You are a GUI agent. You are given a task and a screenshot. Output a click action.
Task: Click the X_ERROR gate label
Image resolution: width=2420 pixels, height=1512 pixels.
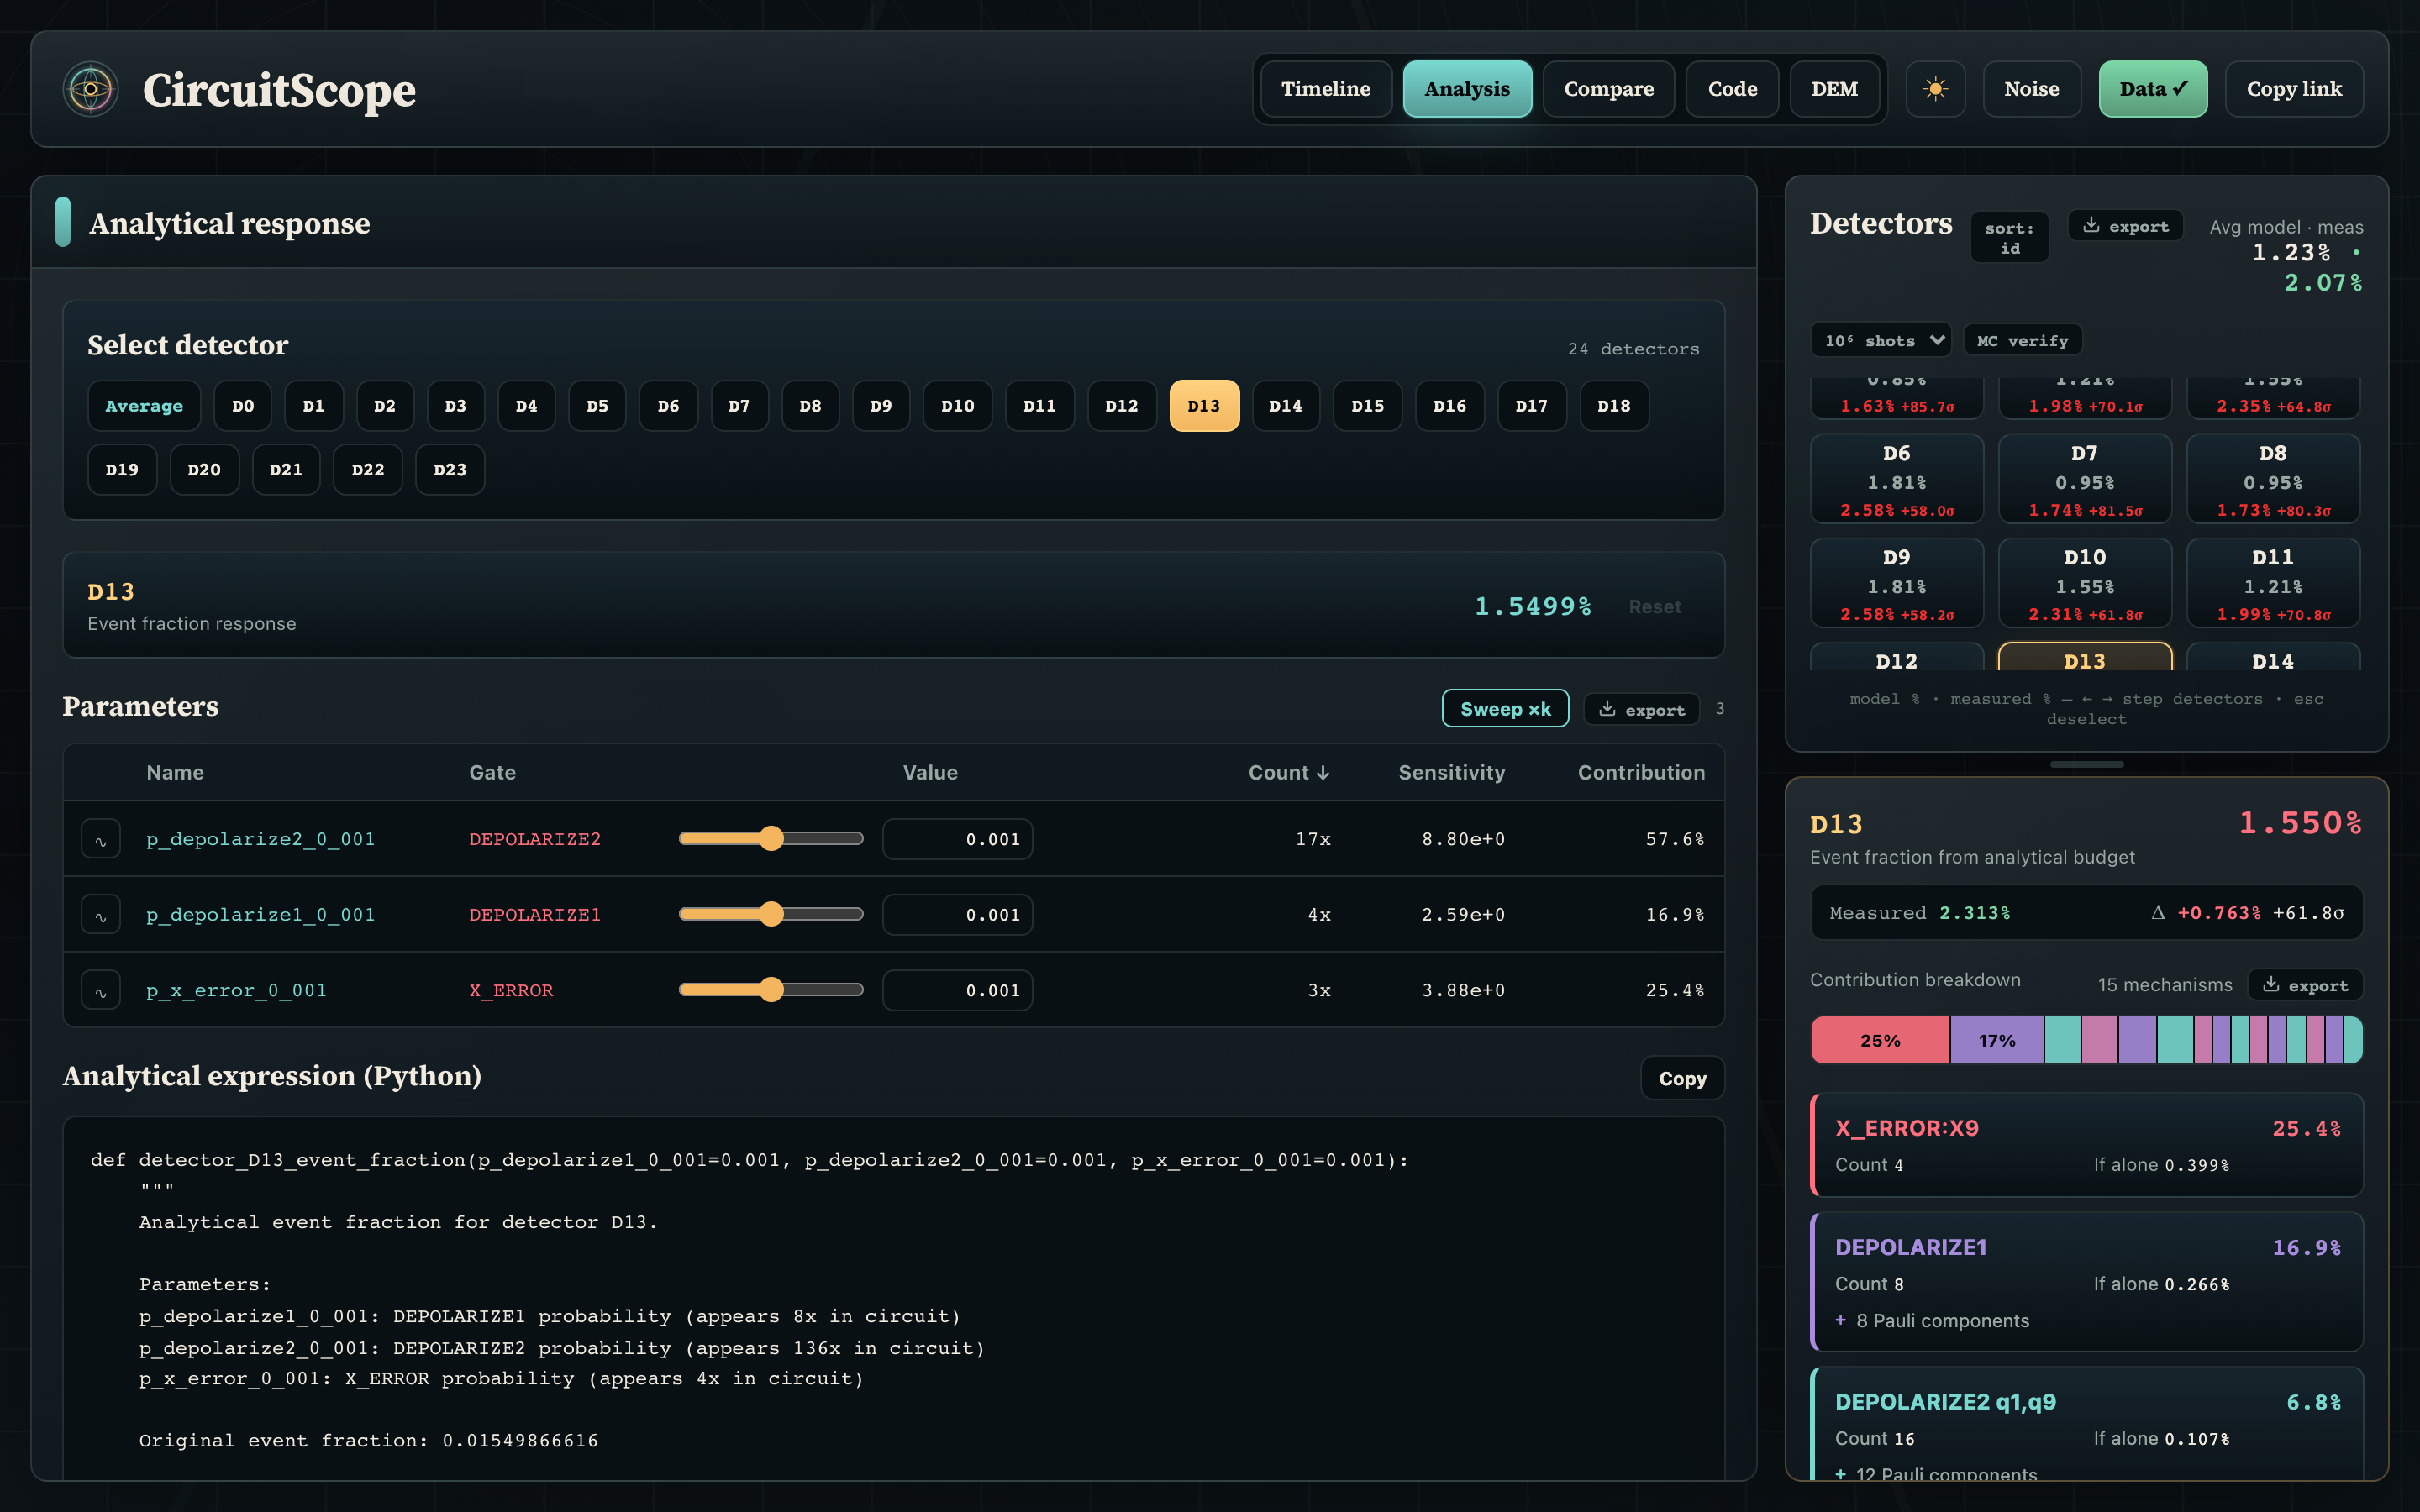(511, 990)
